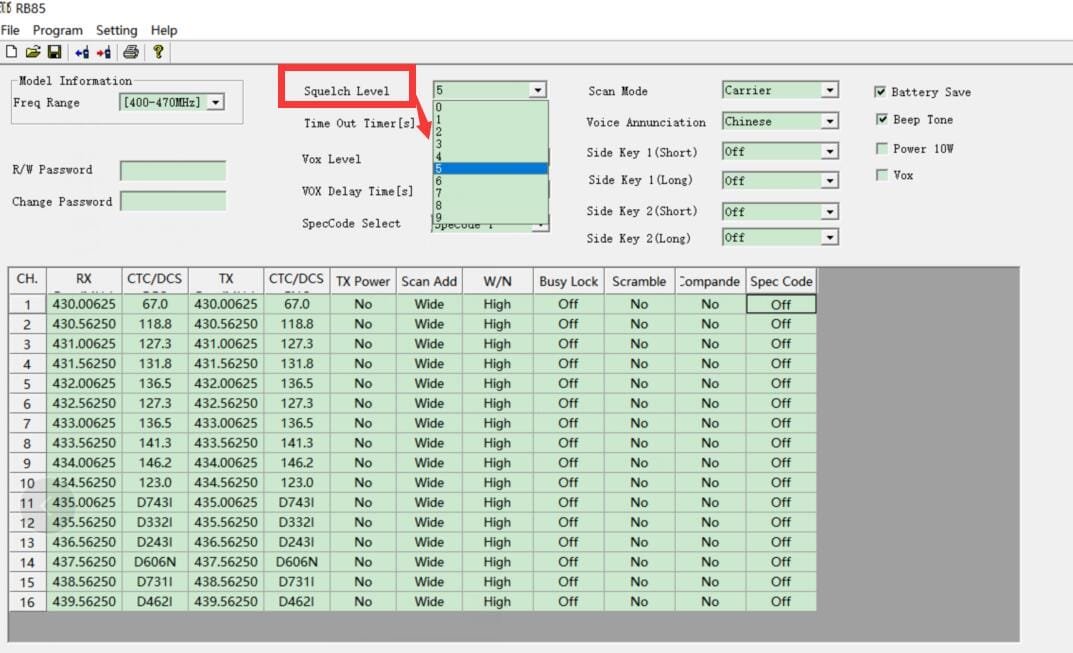Viewport: 1073px width, 653px height.
Task: Open the Side Key 1(Short) dropdown
Action: pyautogui.click(x=829, y=151)
